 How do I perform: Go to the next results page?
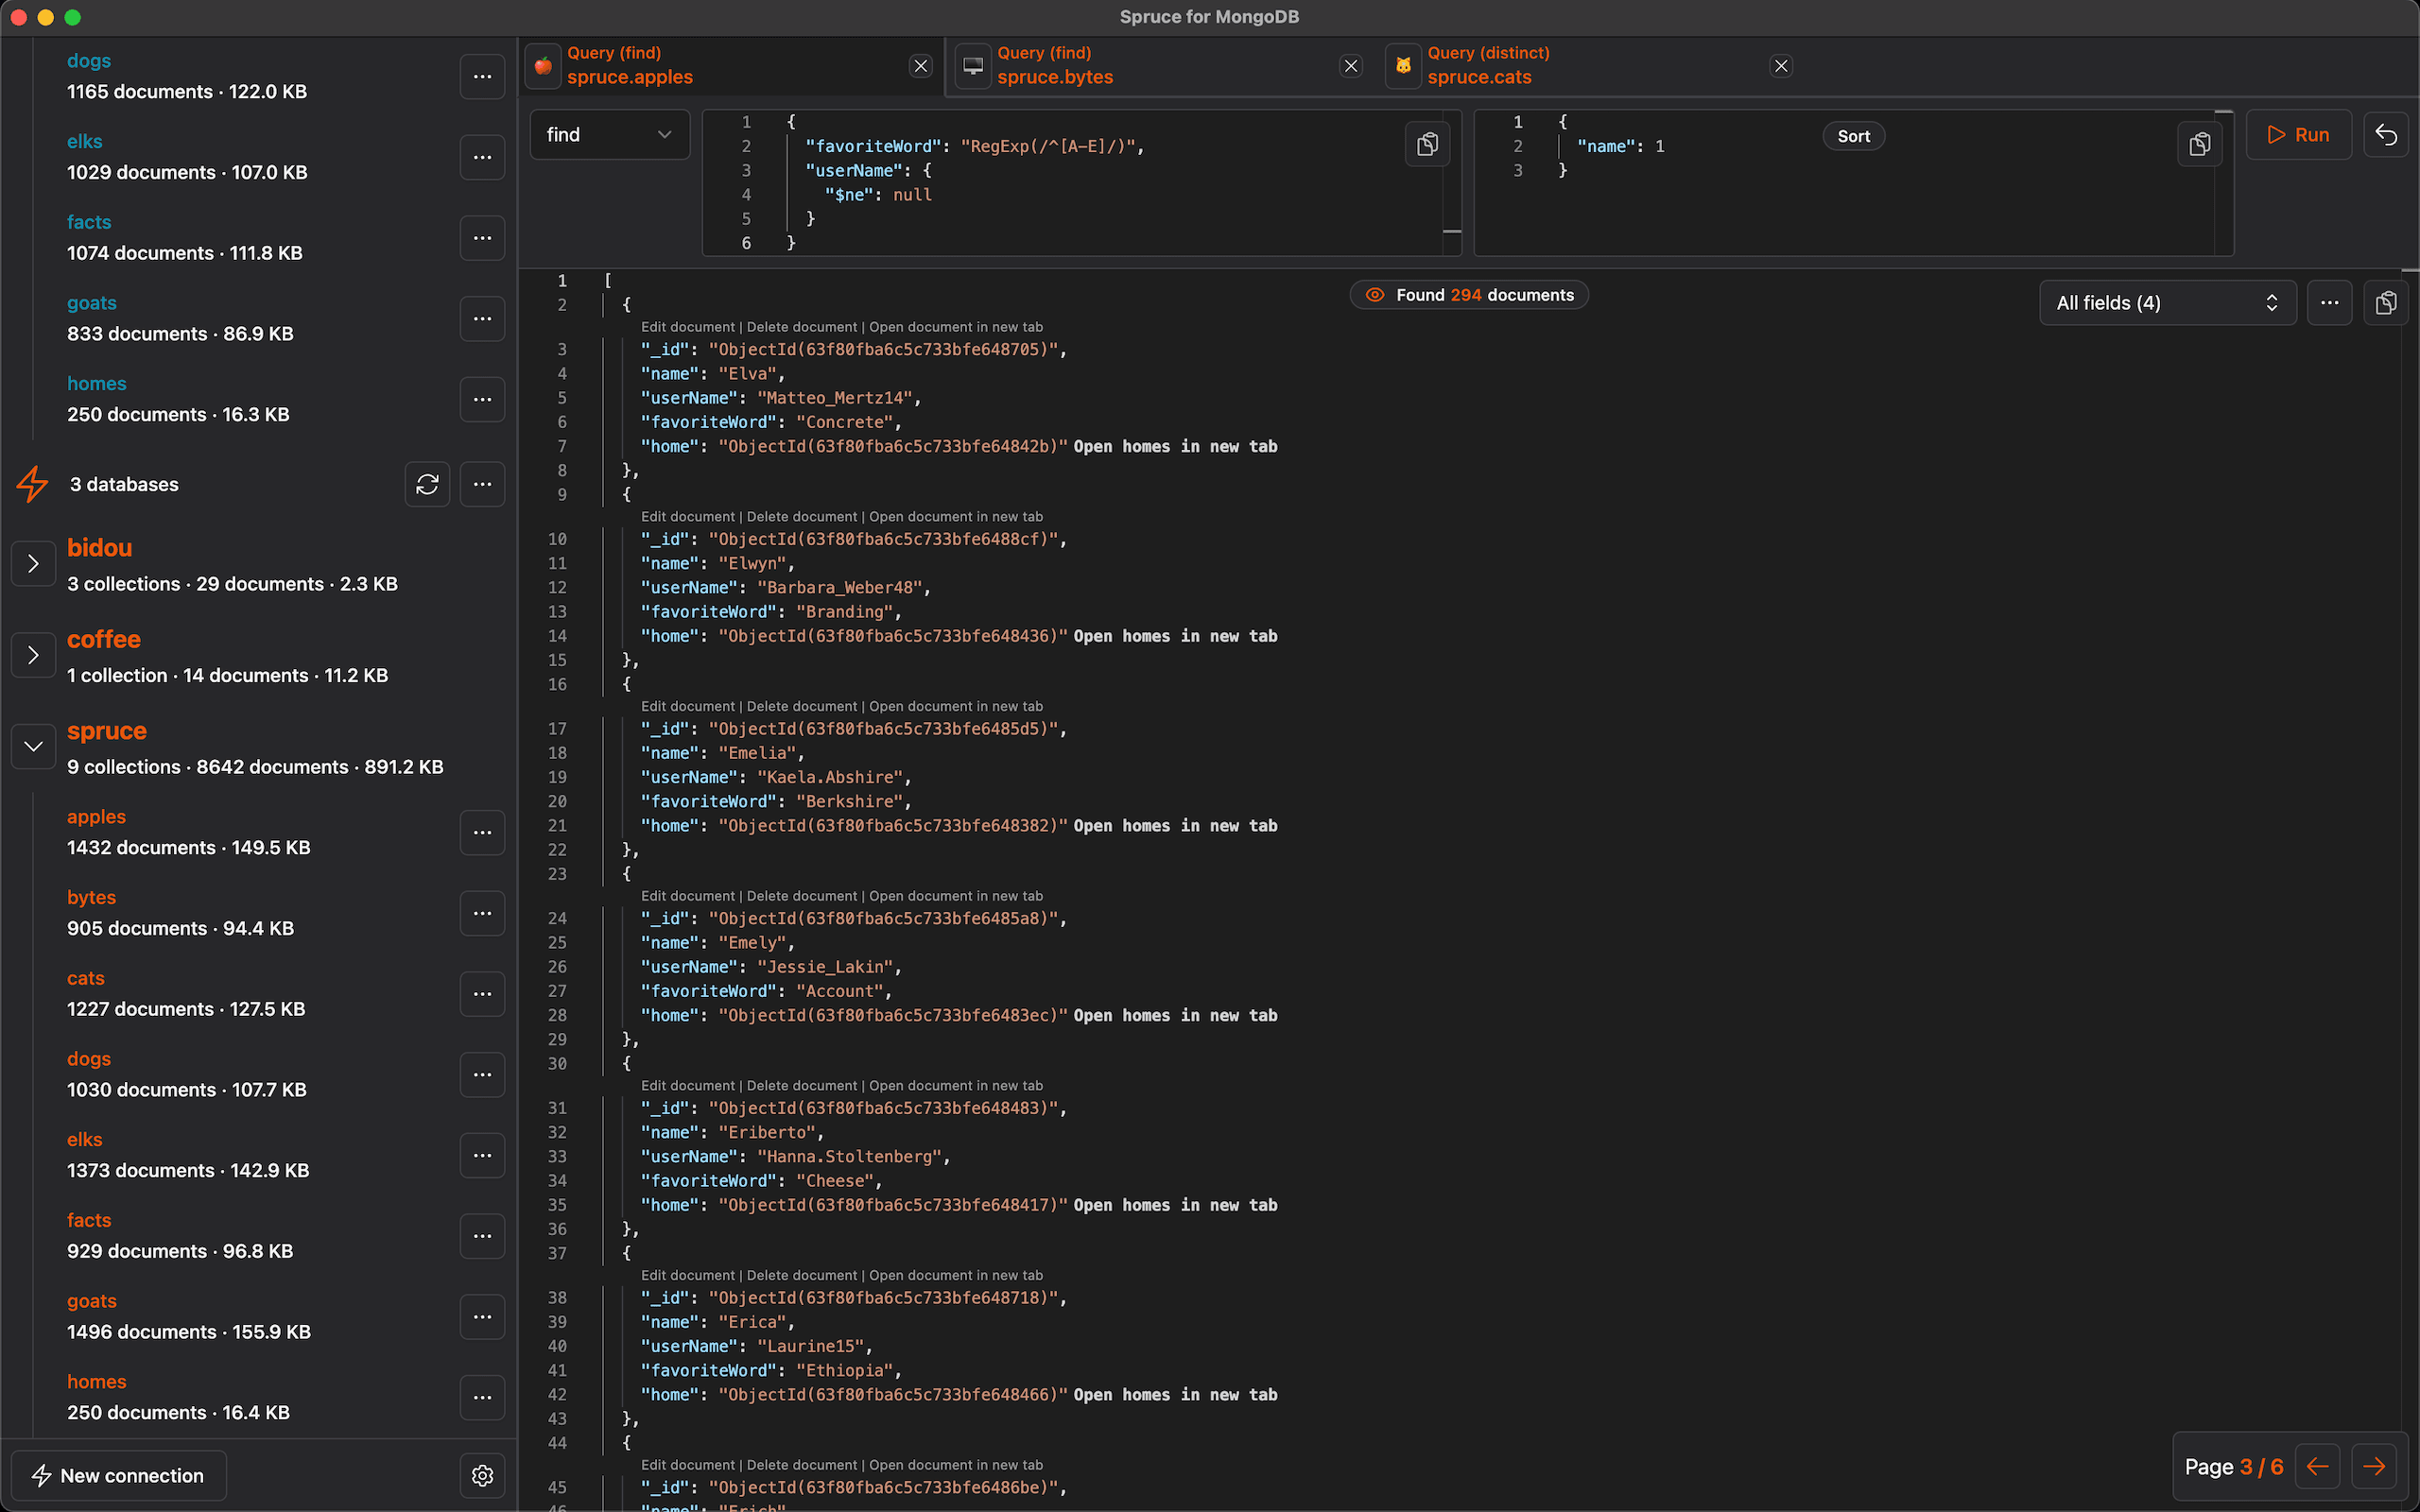click(x=2374, y=1467)
